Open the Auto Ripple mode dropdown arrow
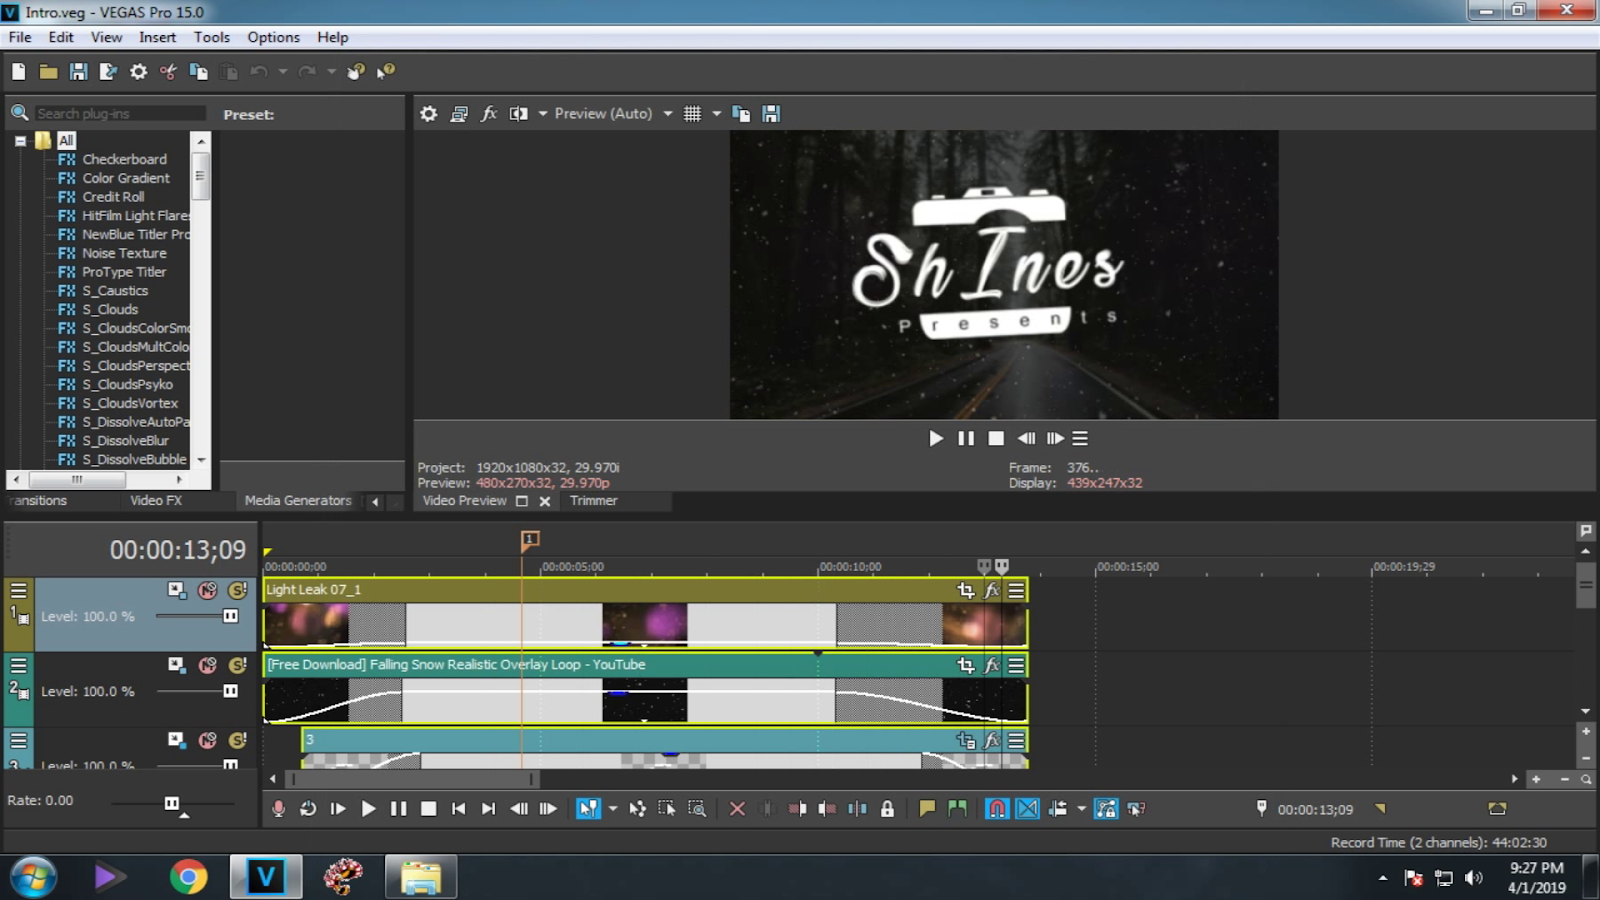Viewport: 1600px width, 900px height. (1081, 809)
